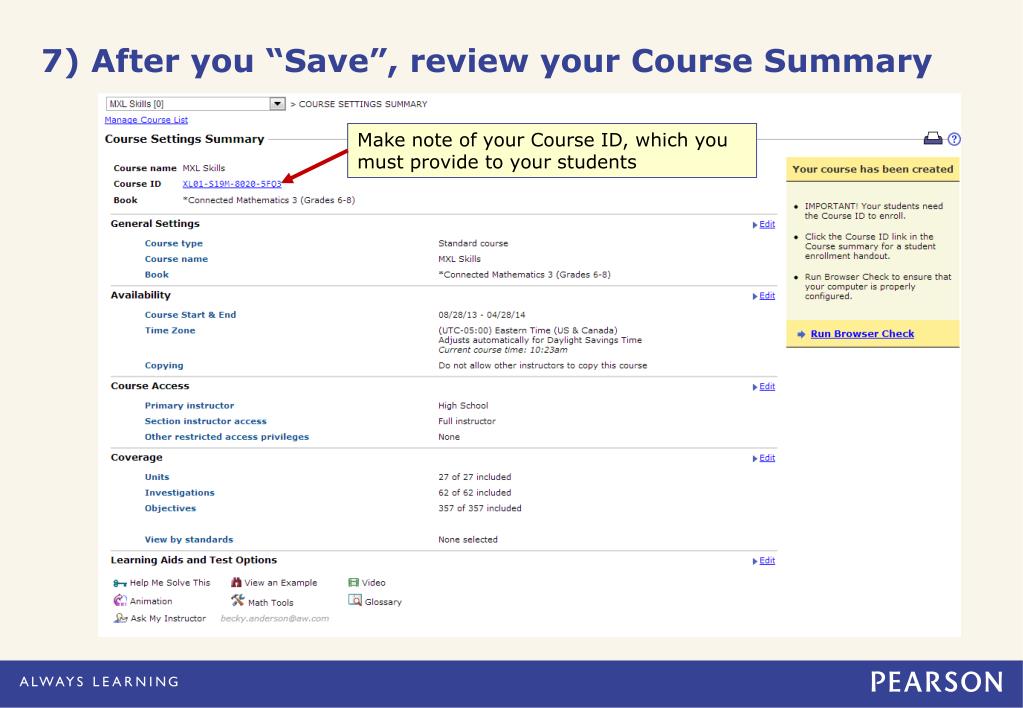Click the '62 of 62 included' value
The width and height of the screenshot is (1023, 708).
474,493
